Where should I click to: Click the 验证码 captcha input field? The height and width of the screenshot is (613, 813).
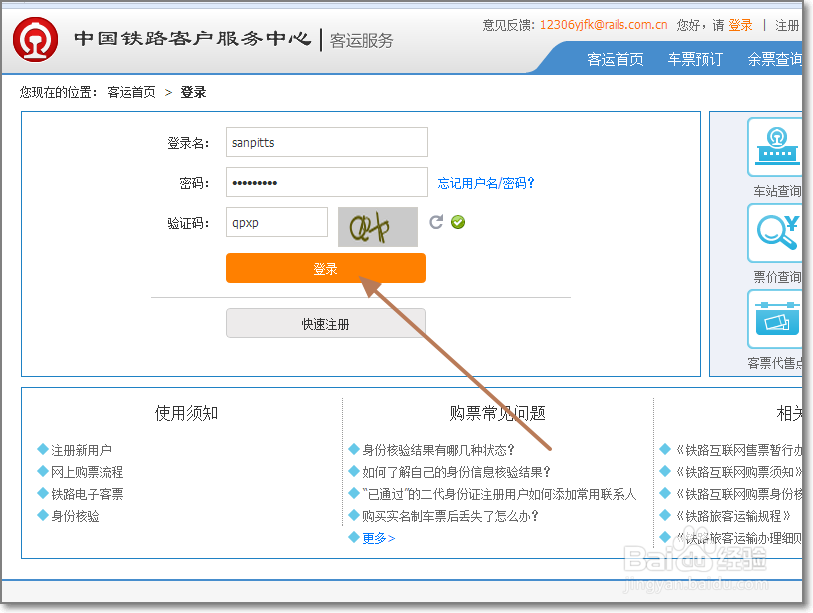(x=276, y=222)
